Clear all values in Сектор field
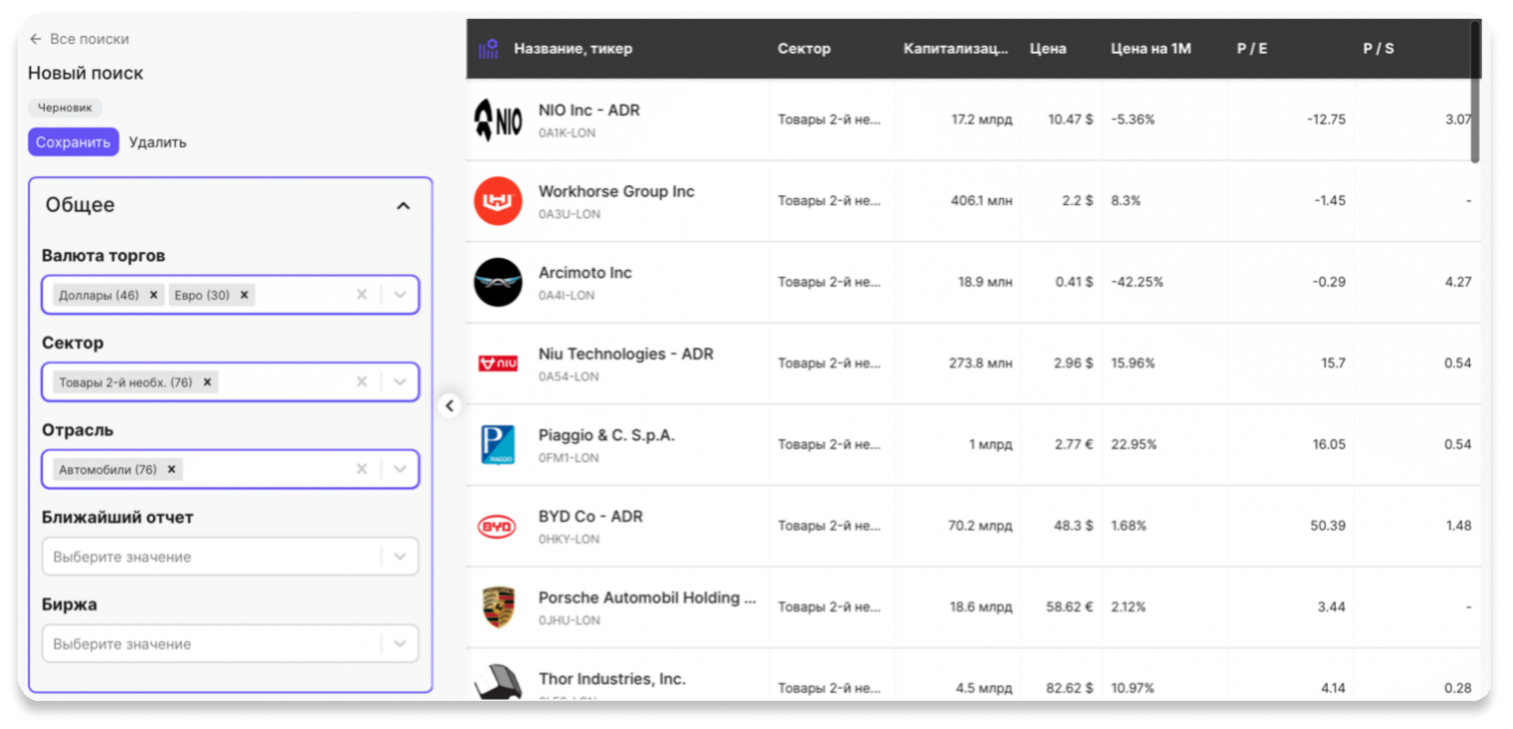 coord(362,382)
